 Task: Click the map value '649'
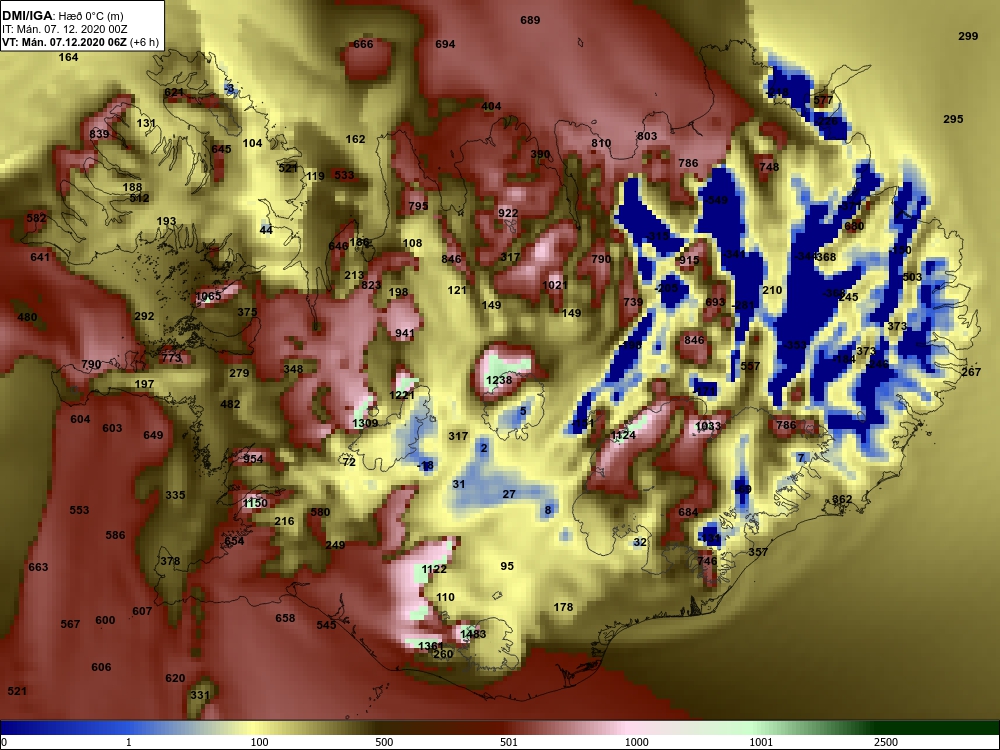point(153,436)
